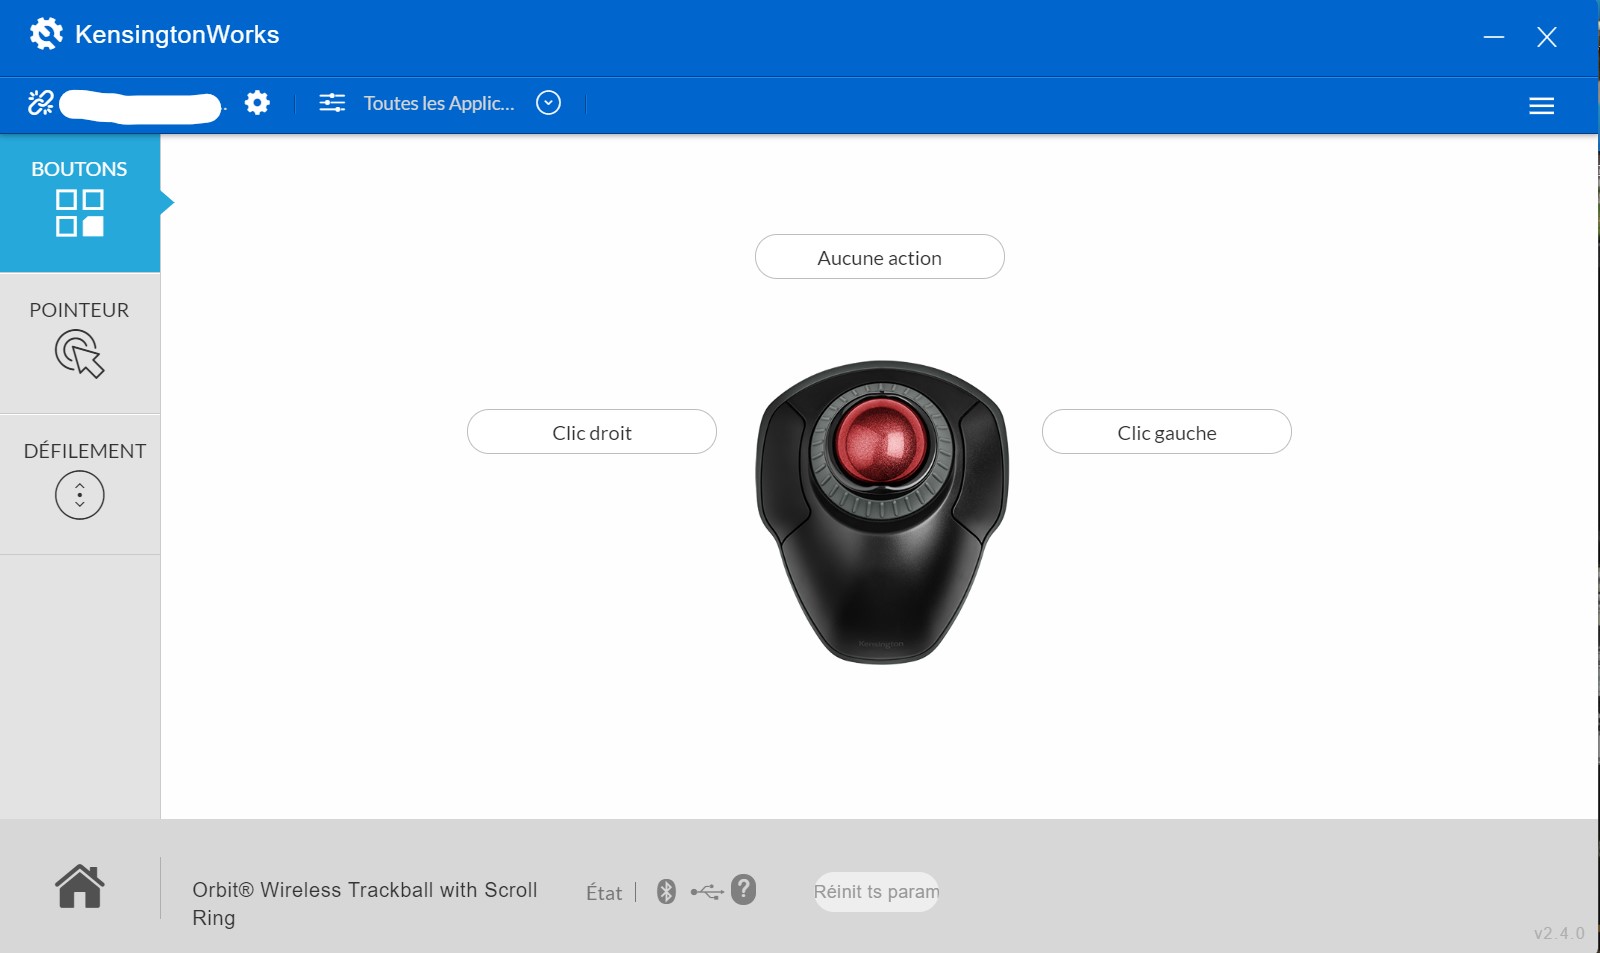Screen dimensions: 1600x953
Task: Click the Réinit ts param button
Action: click(x=876, y=891)
